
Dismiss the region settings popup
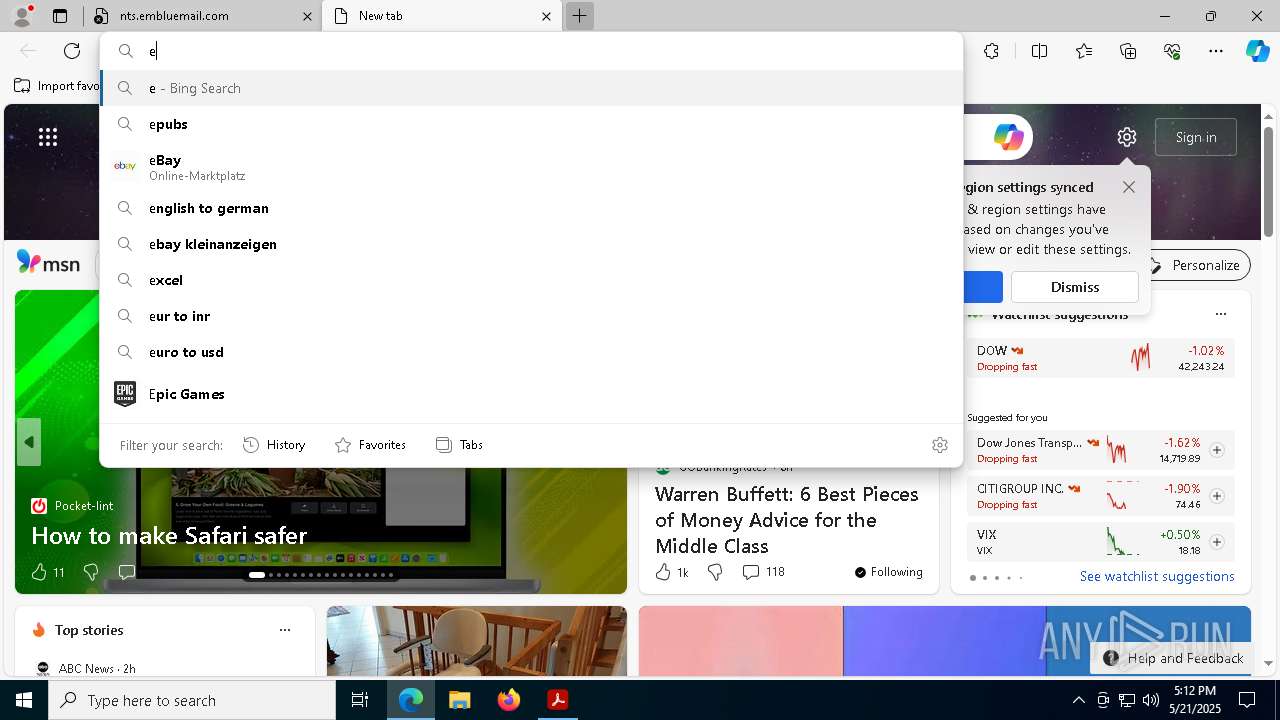[1075, 287]
